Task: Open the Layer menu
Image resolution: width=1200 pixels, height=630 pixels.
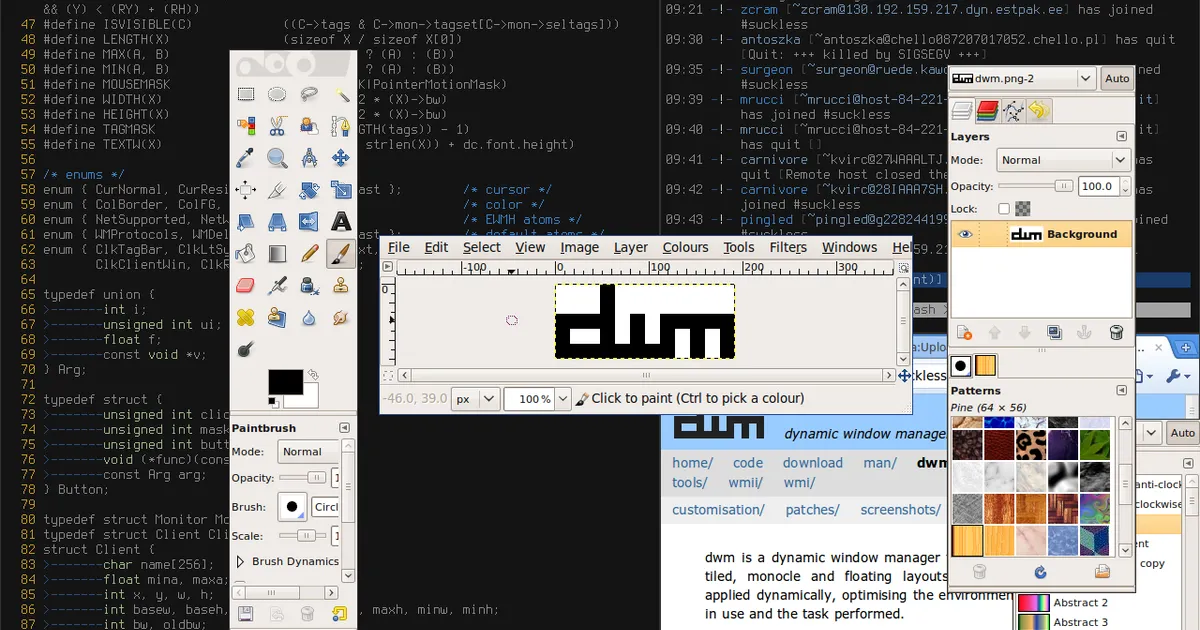Action: tap(631, 247)
